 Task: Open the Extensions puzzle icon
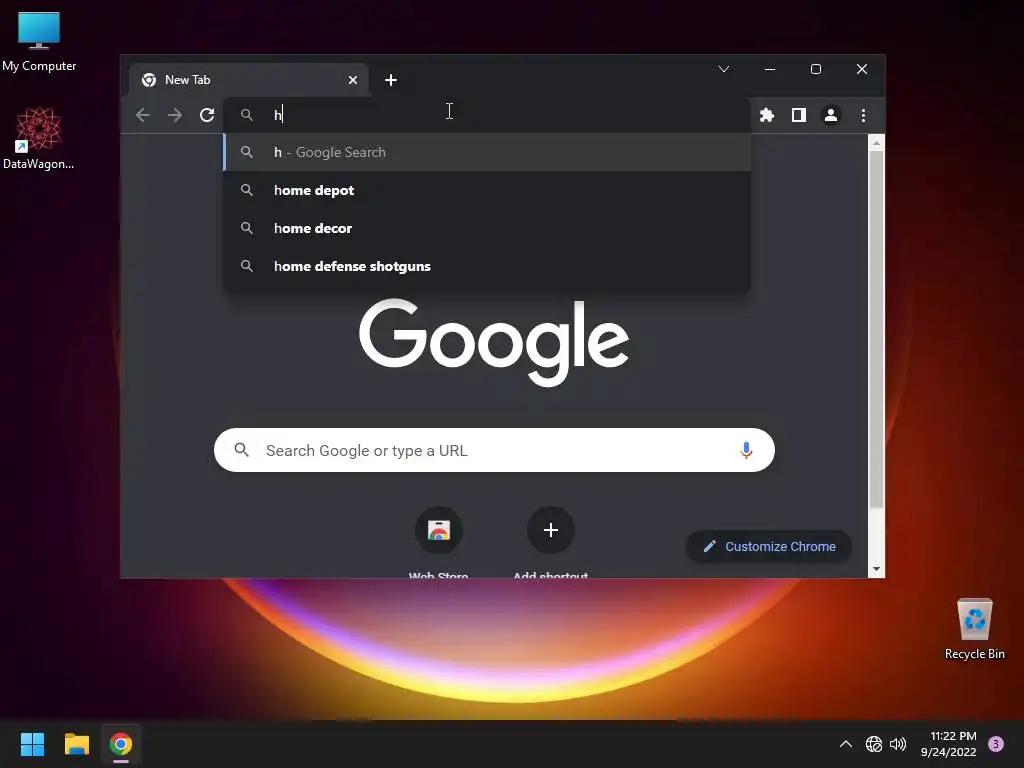pyautogui.click(x=767, y=116)
